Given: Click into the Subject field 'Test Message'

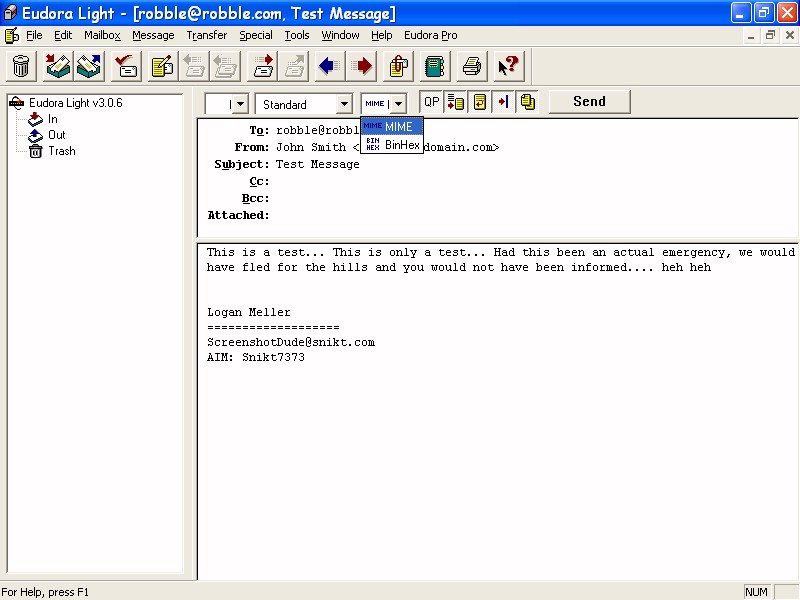Looking at the screenshot, I should 318,164.
